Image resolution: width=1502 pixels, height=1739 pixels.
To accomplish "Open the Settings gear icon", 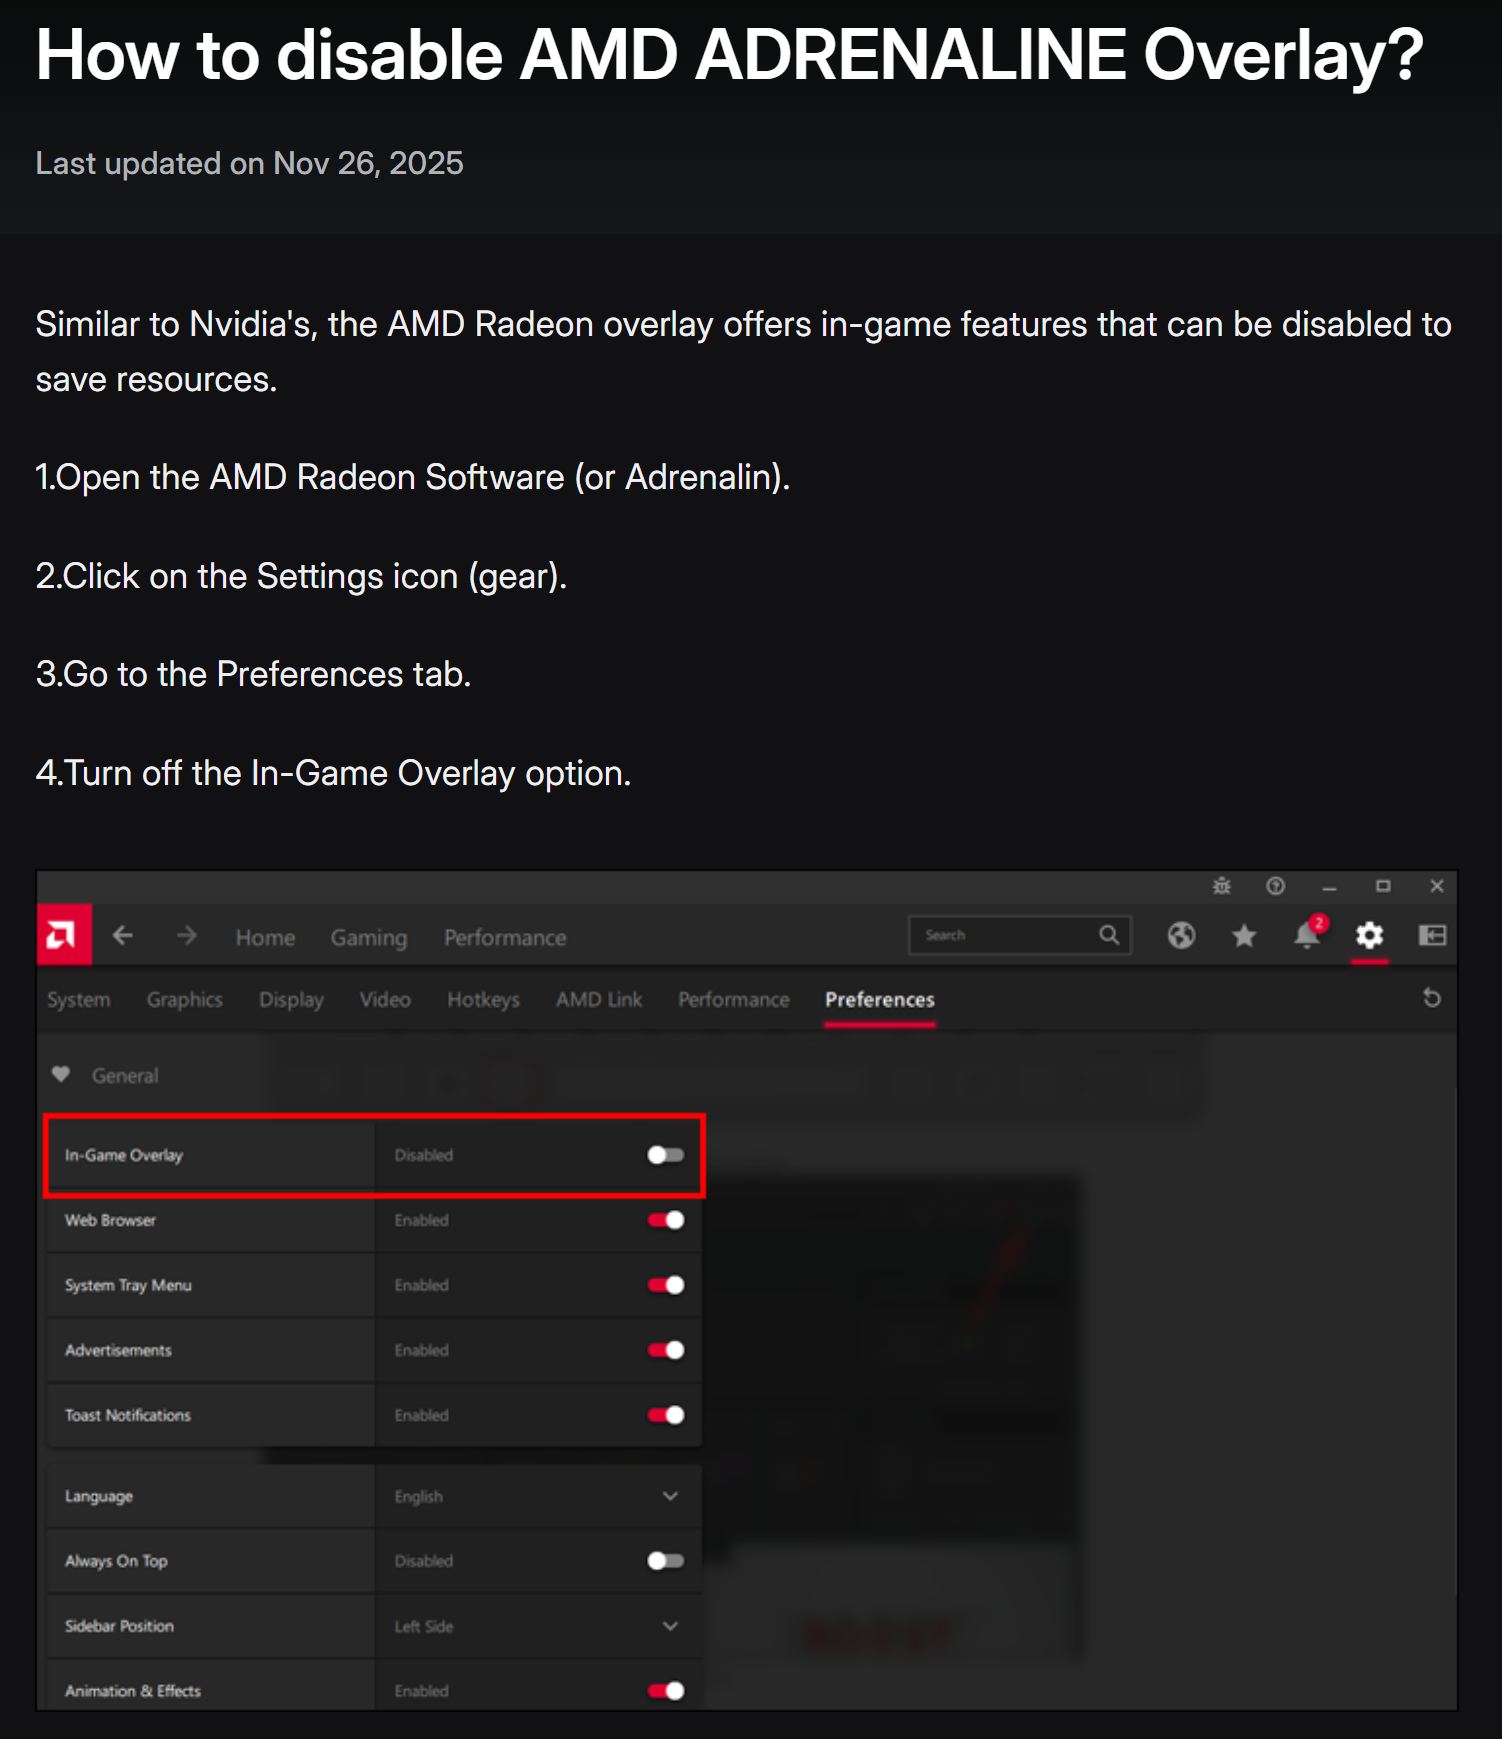I will 1369,935.
